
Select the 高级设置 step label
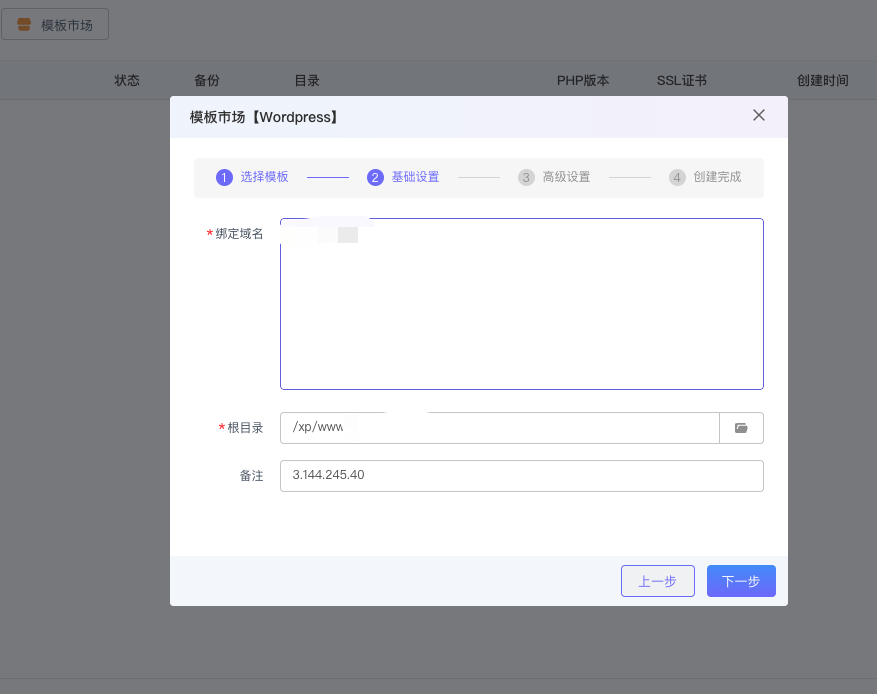click(x=566, y=177)
